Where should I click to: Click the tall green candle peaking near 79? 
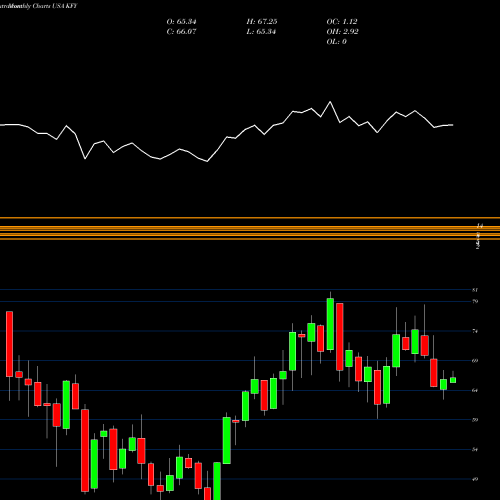tap(330, 324)
